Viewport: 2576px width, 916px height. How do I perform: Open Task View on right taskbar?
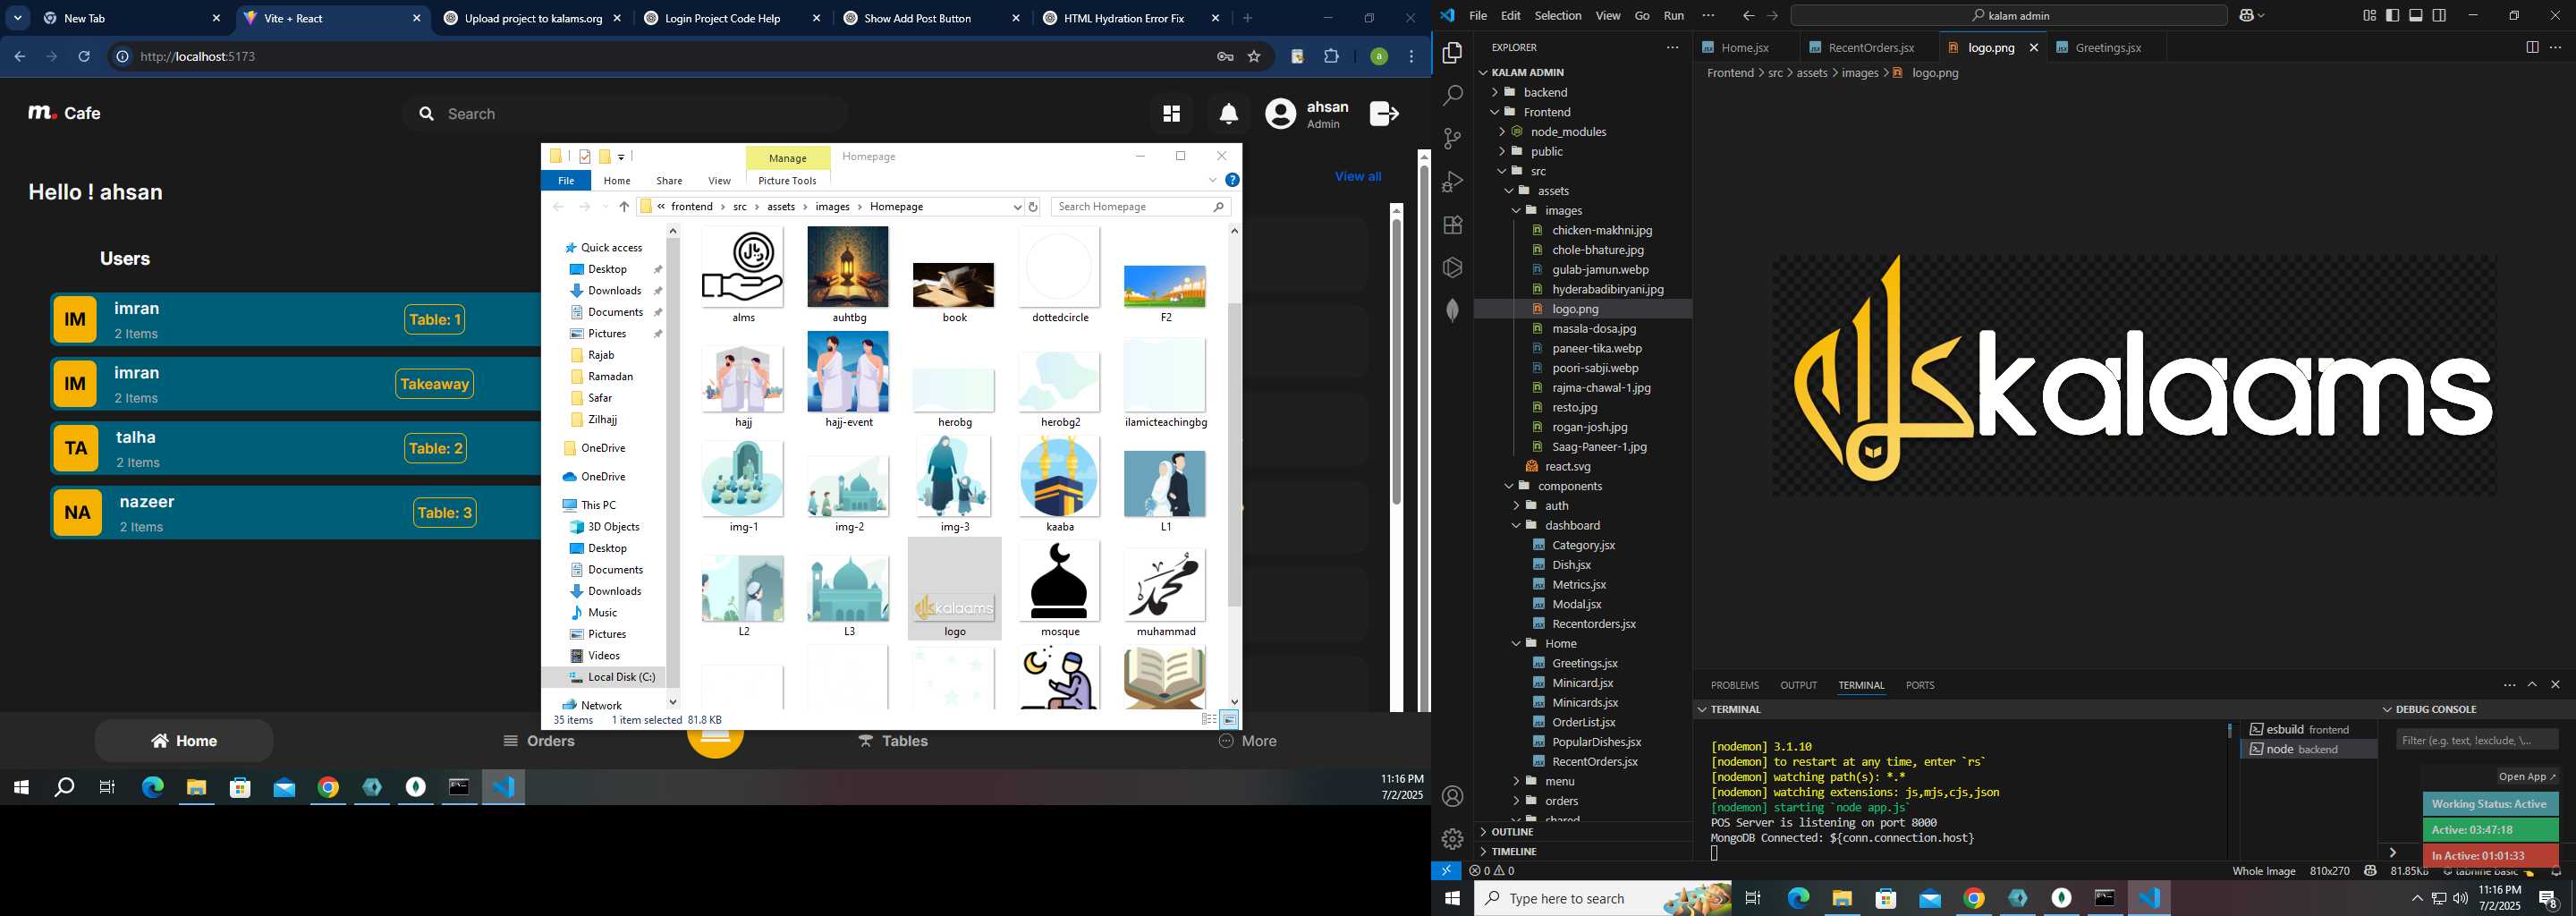tap(1753, 898)
